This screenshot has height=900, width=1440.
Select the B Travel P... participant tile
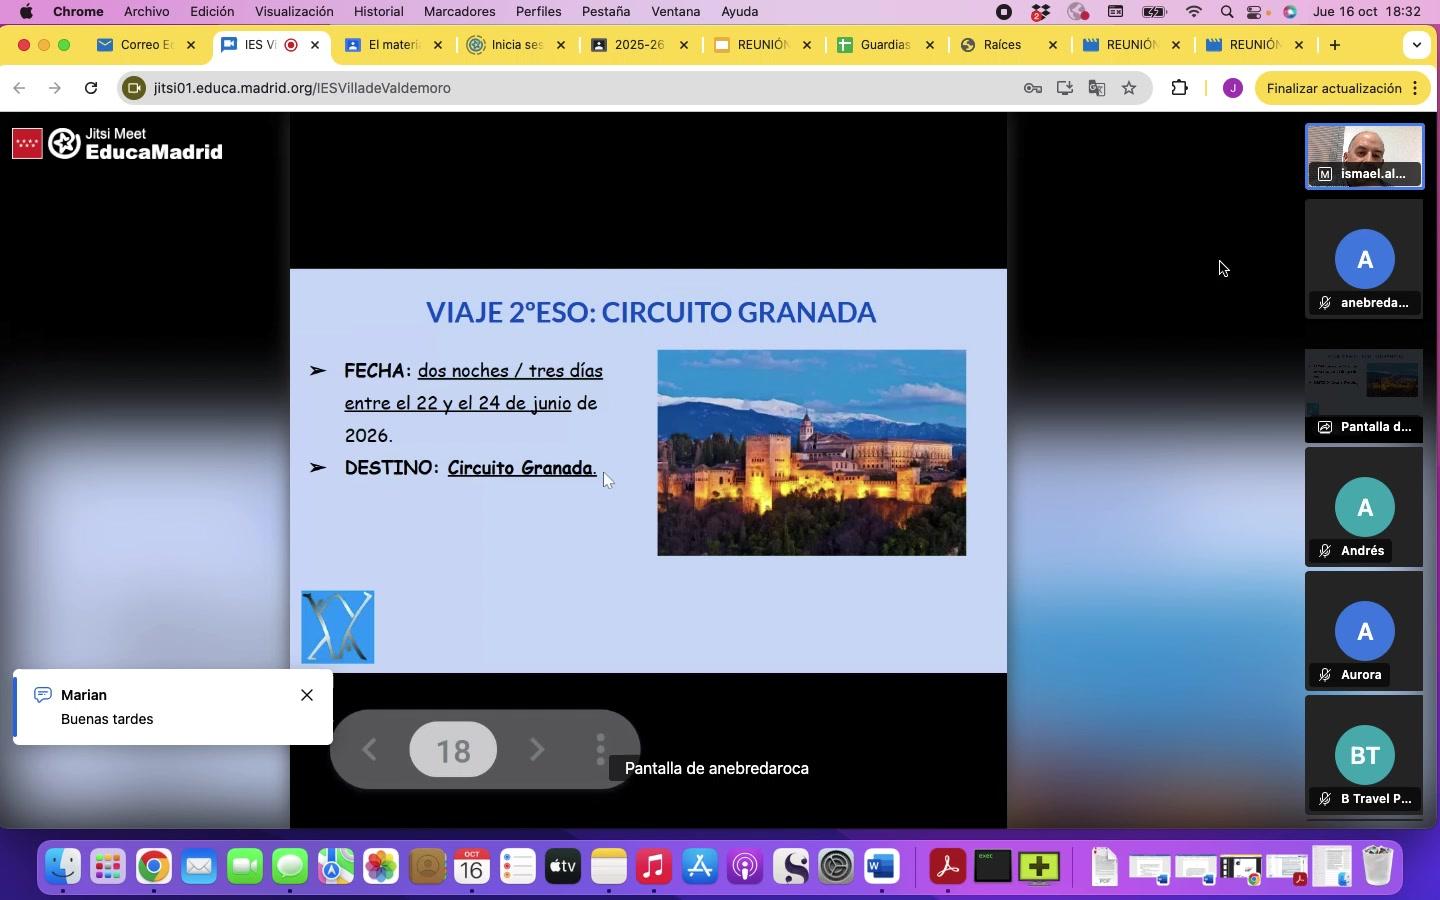click(1365, 755)
